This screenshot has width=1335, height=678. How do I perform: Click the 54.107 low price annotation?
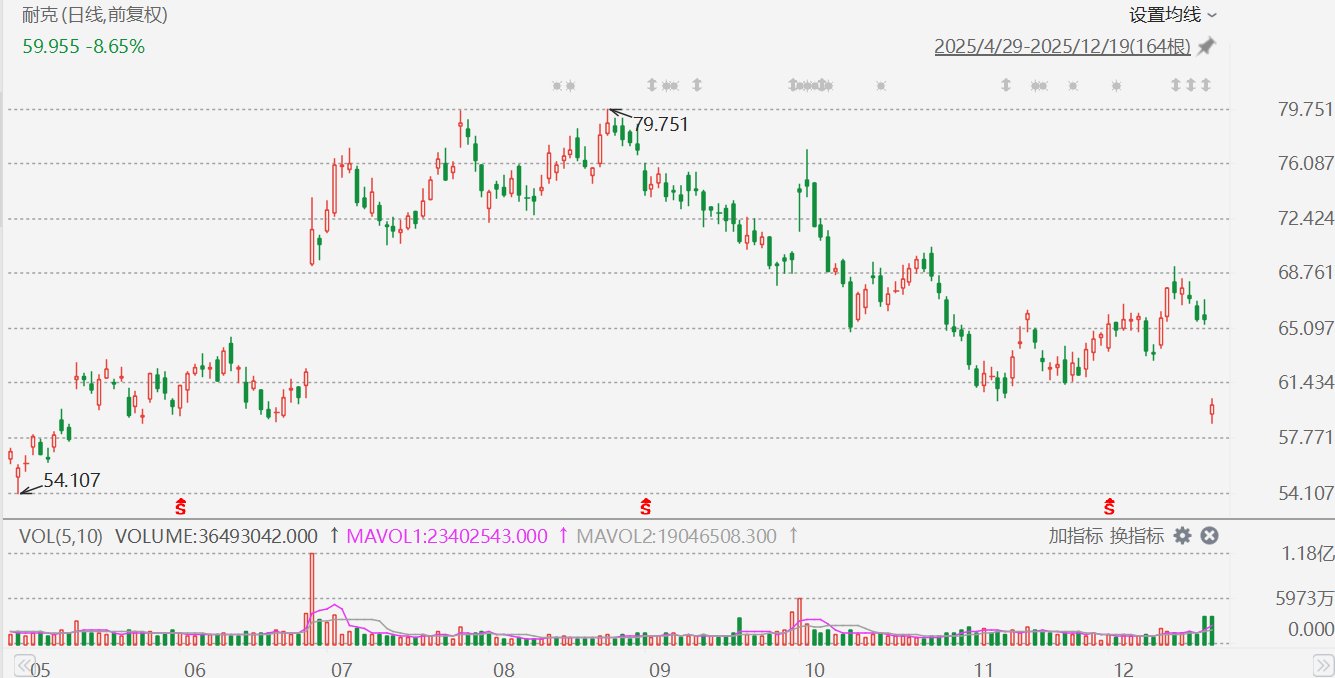(72, 480)
